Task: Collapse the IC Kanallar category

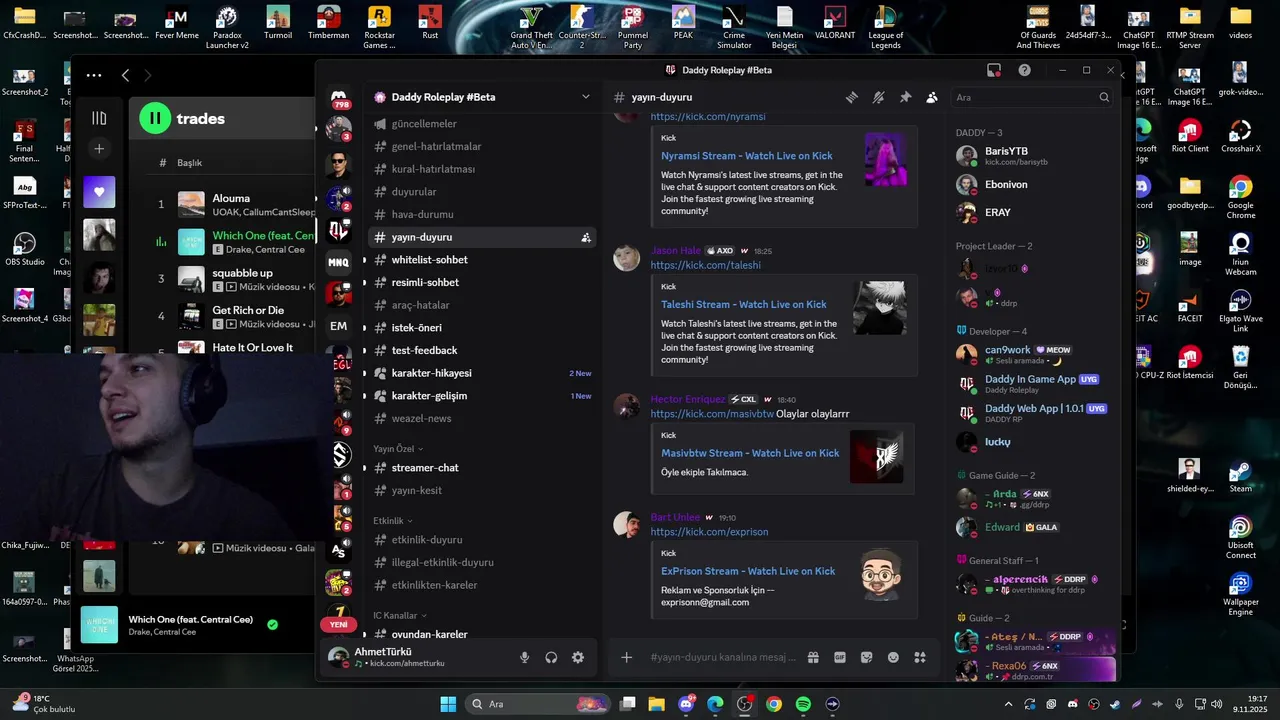Action: [x=400, y=615]
